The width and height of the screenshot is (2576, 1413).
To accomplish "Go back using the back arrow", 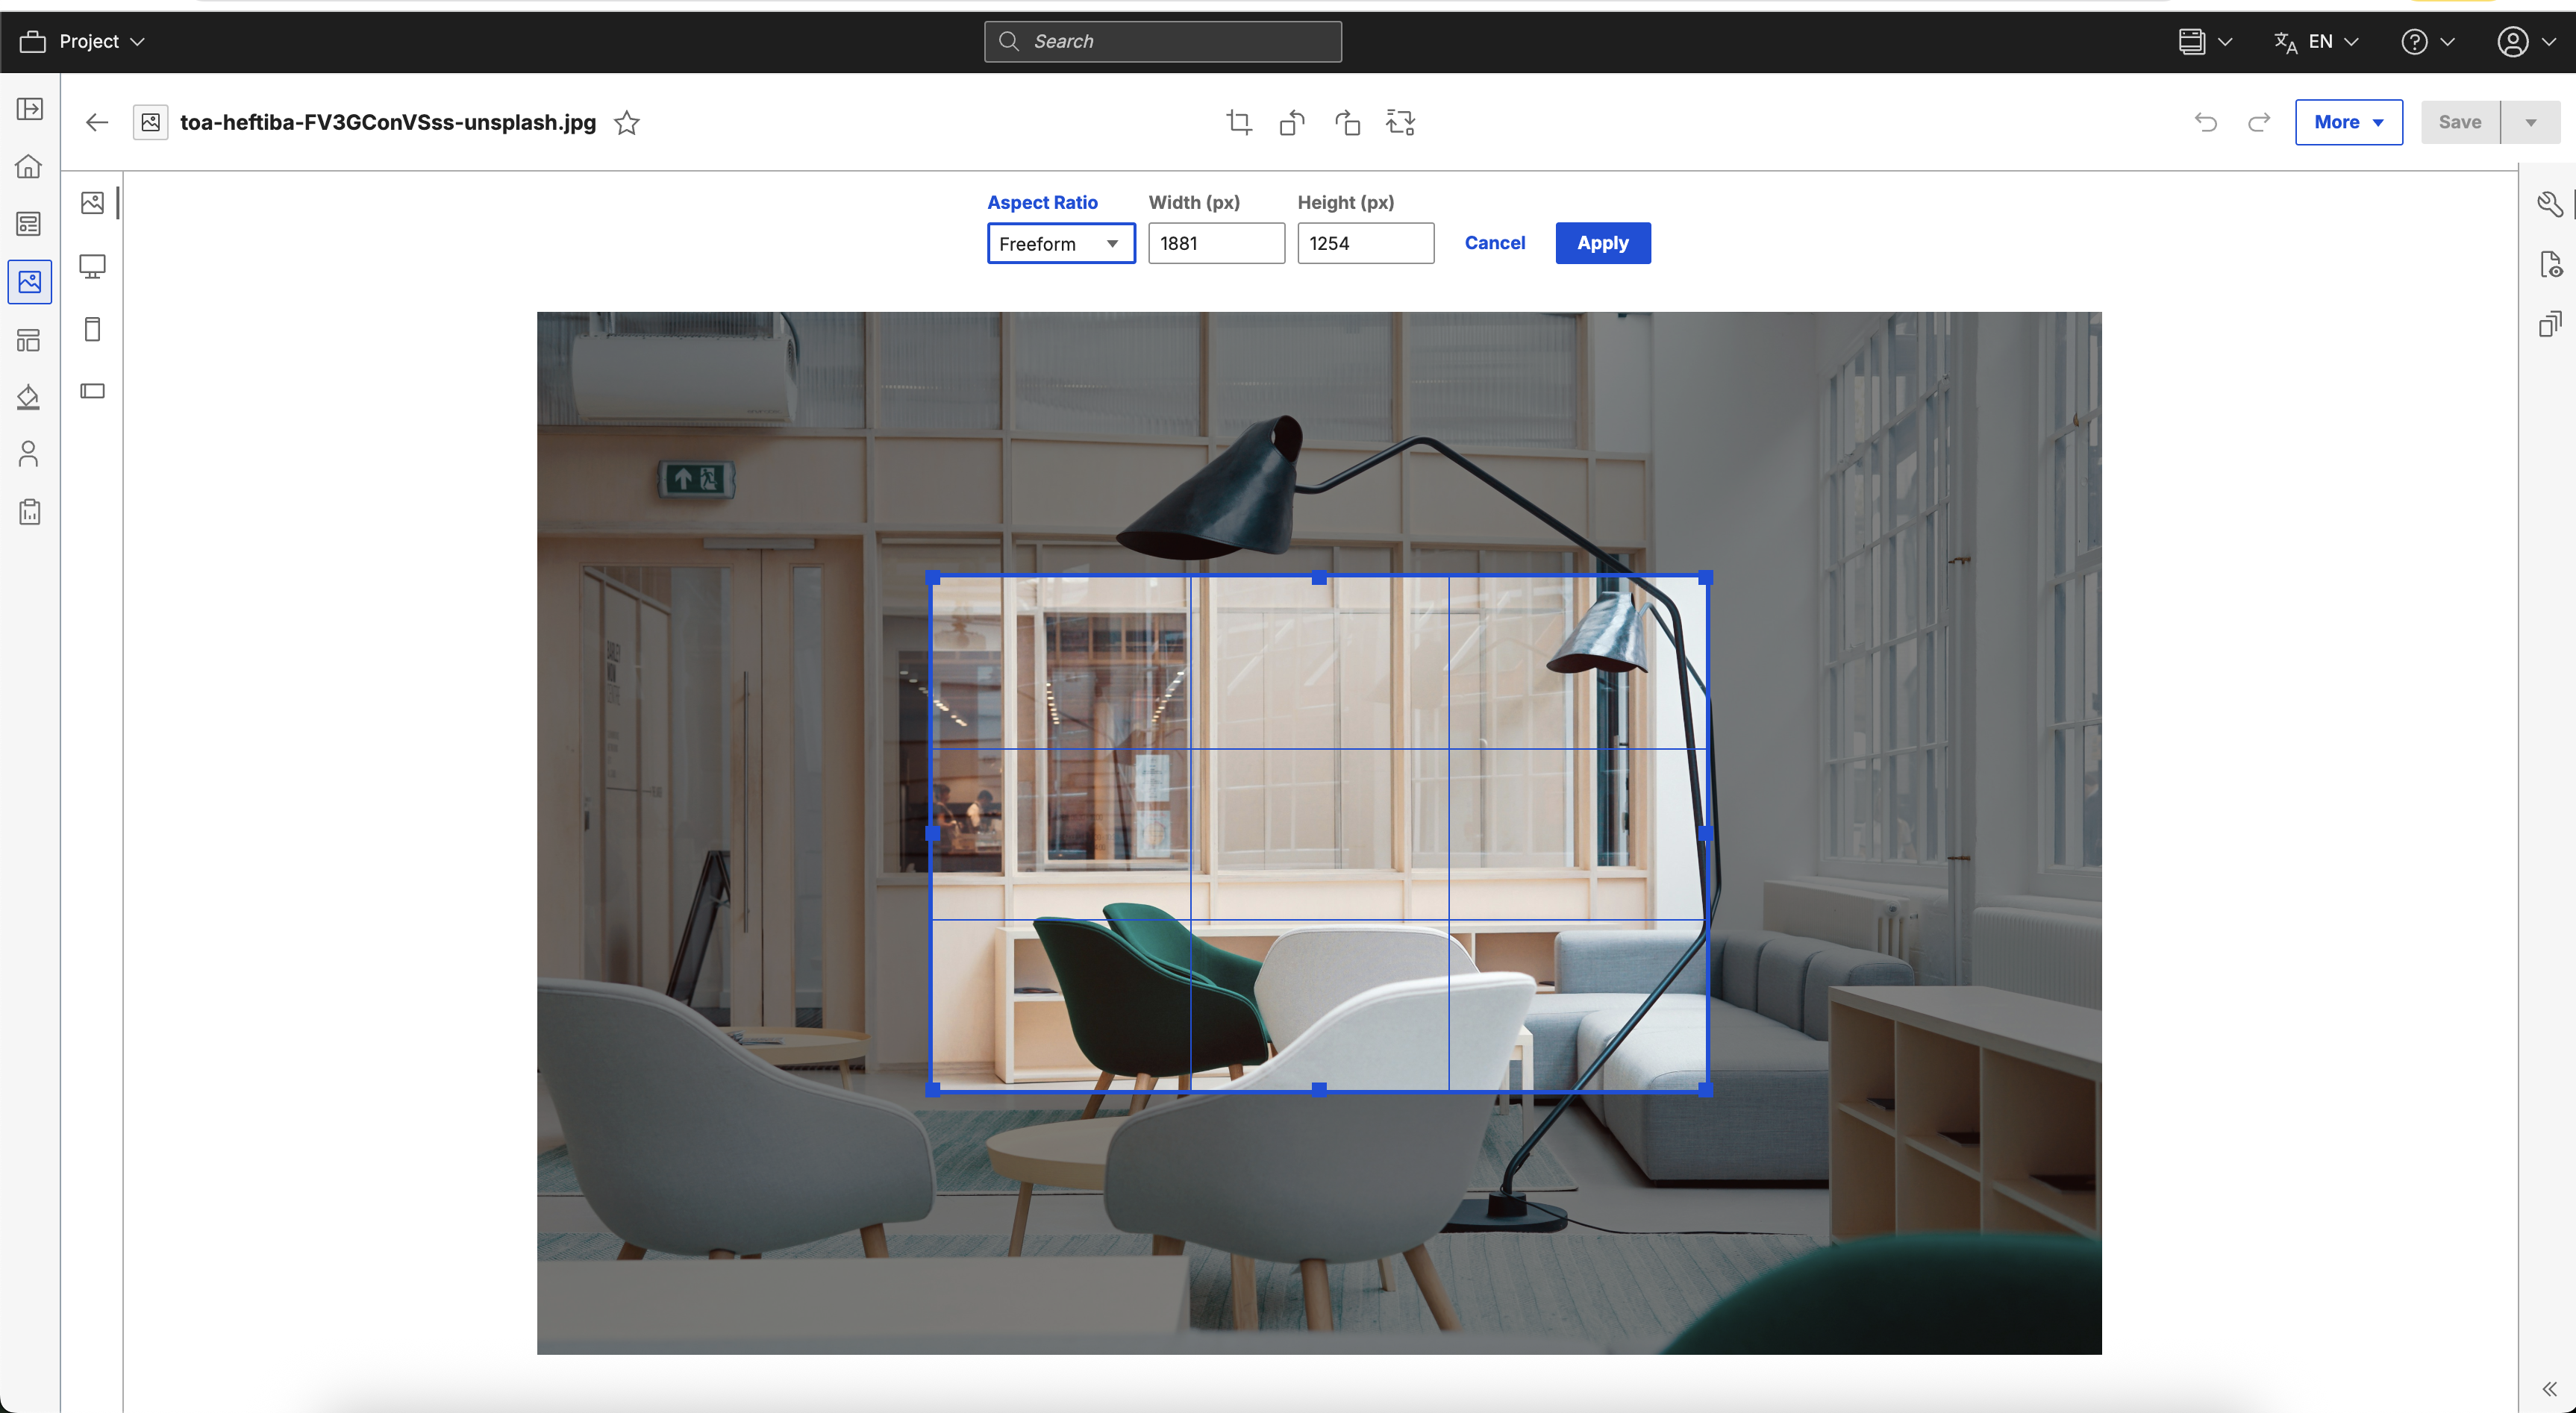I will [96, 122].
